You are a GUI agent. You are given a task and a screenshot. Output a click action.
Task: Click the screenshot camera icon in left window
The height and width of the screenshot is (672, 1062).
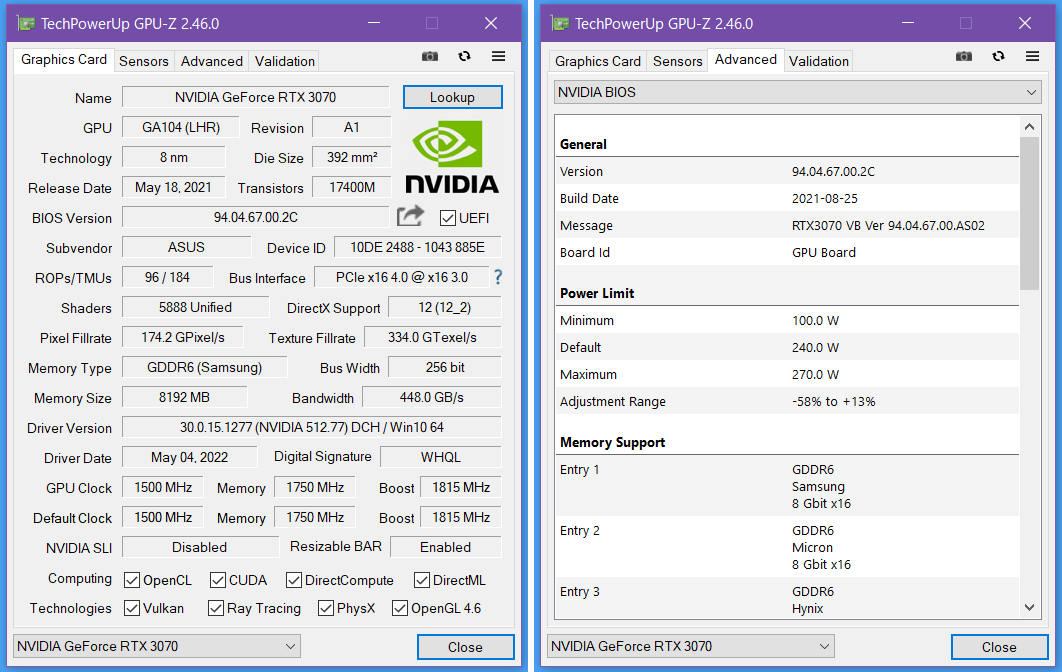(x=430, y=56)
